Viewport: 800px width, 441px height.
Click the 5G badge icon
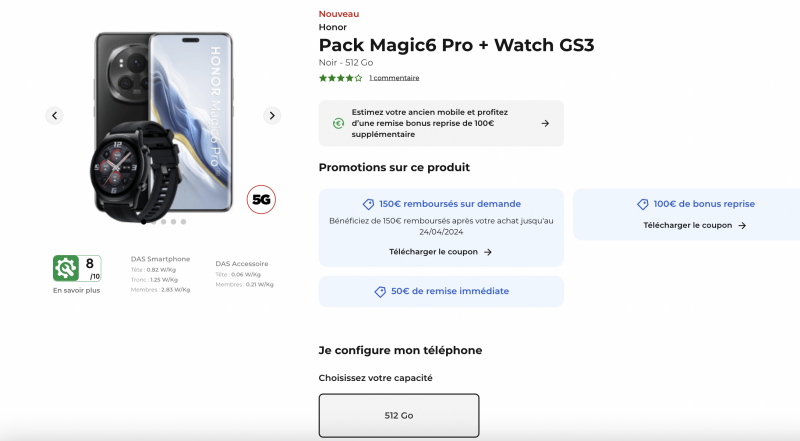(x=261, y=200)
